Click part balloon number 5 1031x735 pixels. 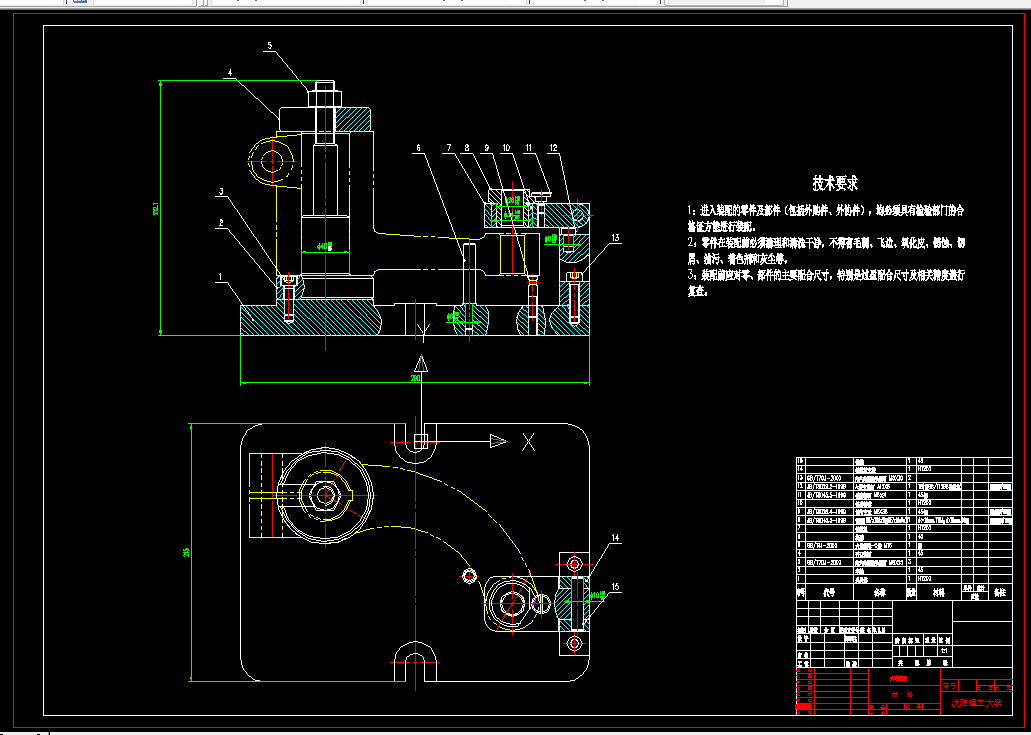click(x=270, y=46)
